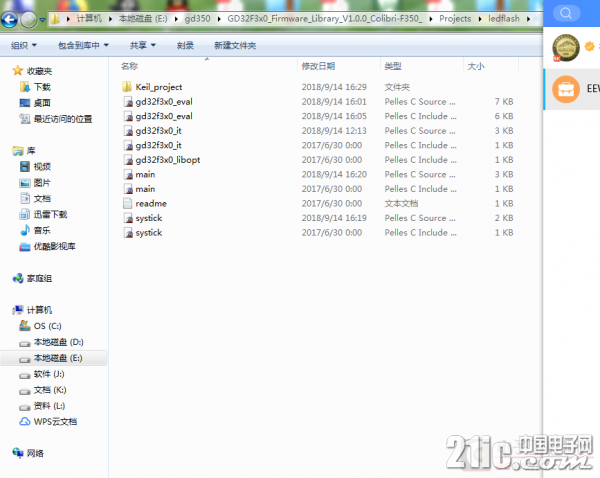Select the 7 KB gd32f3x0_eval source file icon

pyautogui.click(x=128, y=102)
